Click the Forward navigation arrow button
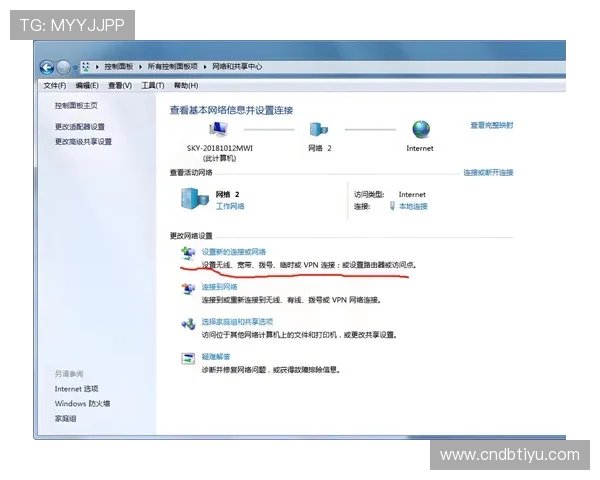The width and height of the screenshot is (600, 480). click(x=63, y=68)
